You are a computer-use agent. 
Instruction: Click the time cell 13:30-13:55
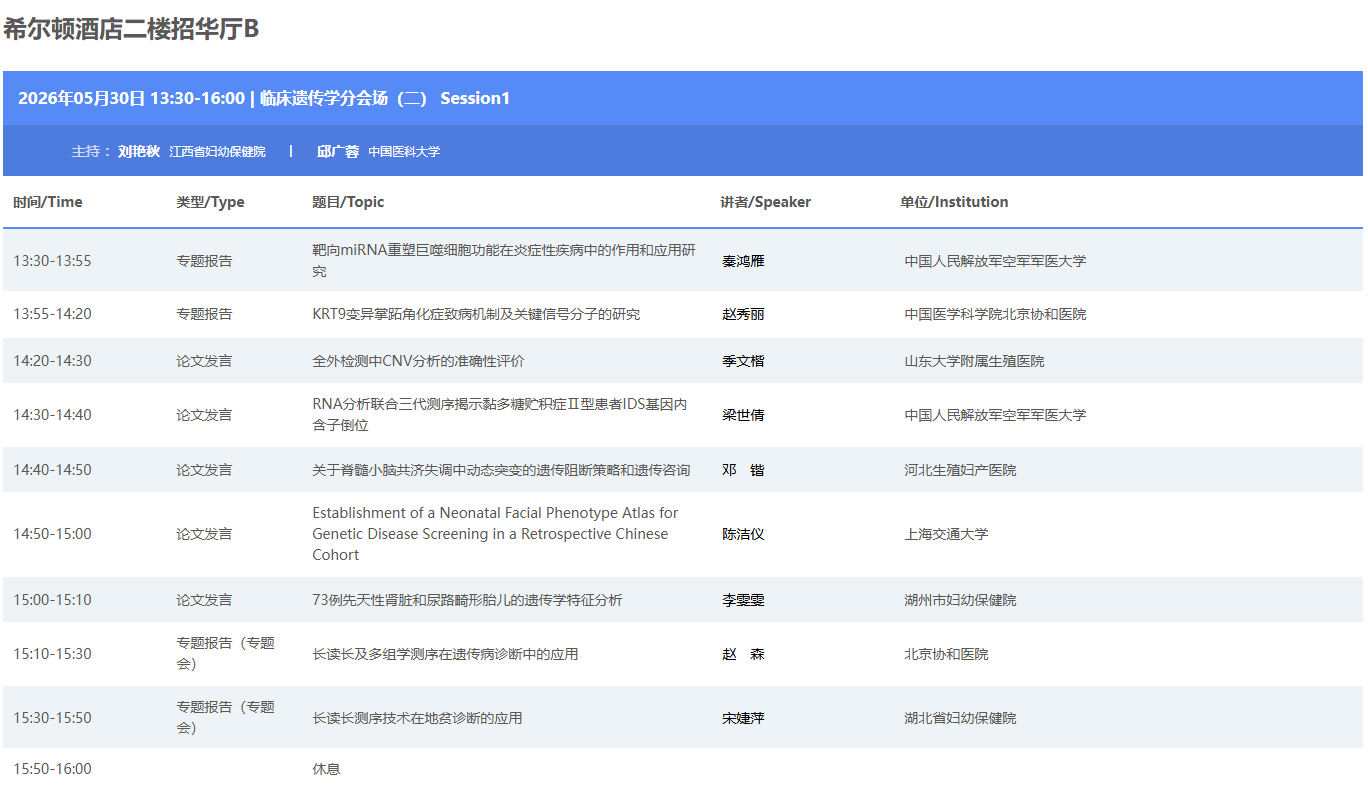pos(52,261)
